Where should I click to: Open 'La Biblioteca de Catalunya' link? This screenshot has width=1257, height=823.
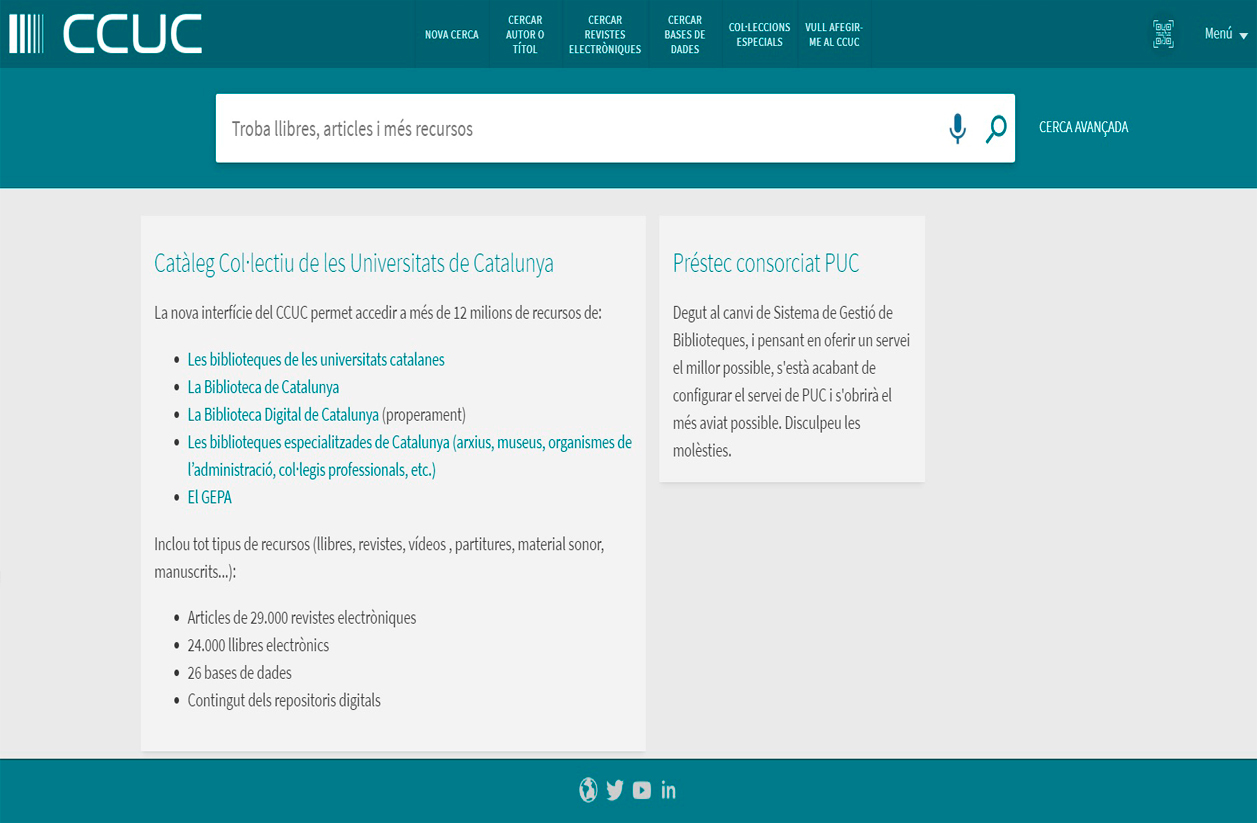tap(263, 387)
